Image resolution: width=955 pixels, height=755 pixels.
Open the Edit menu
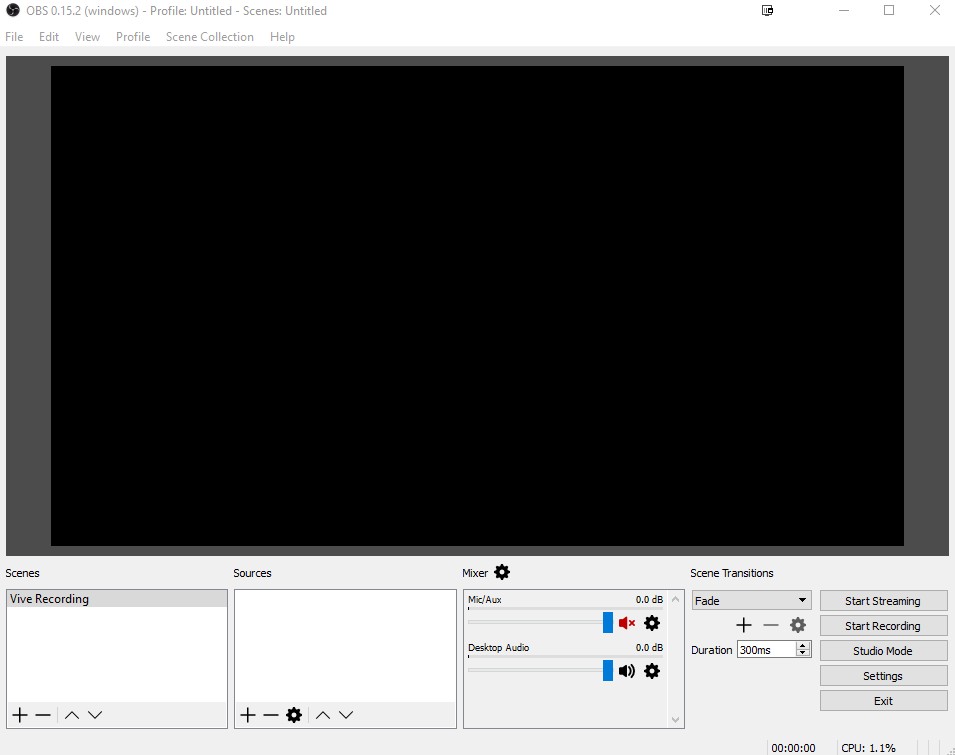point(49,37)
